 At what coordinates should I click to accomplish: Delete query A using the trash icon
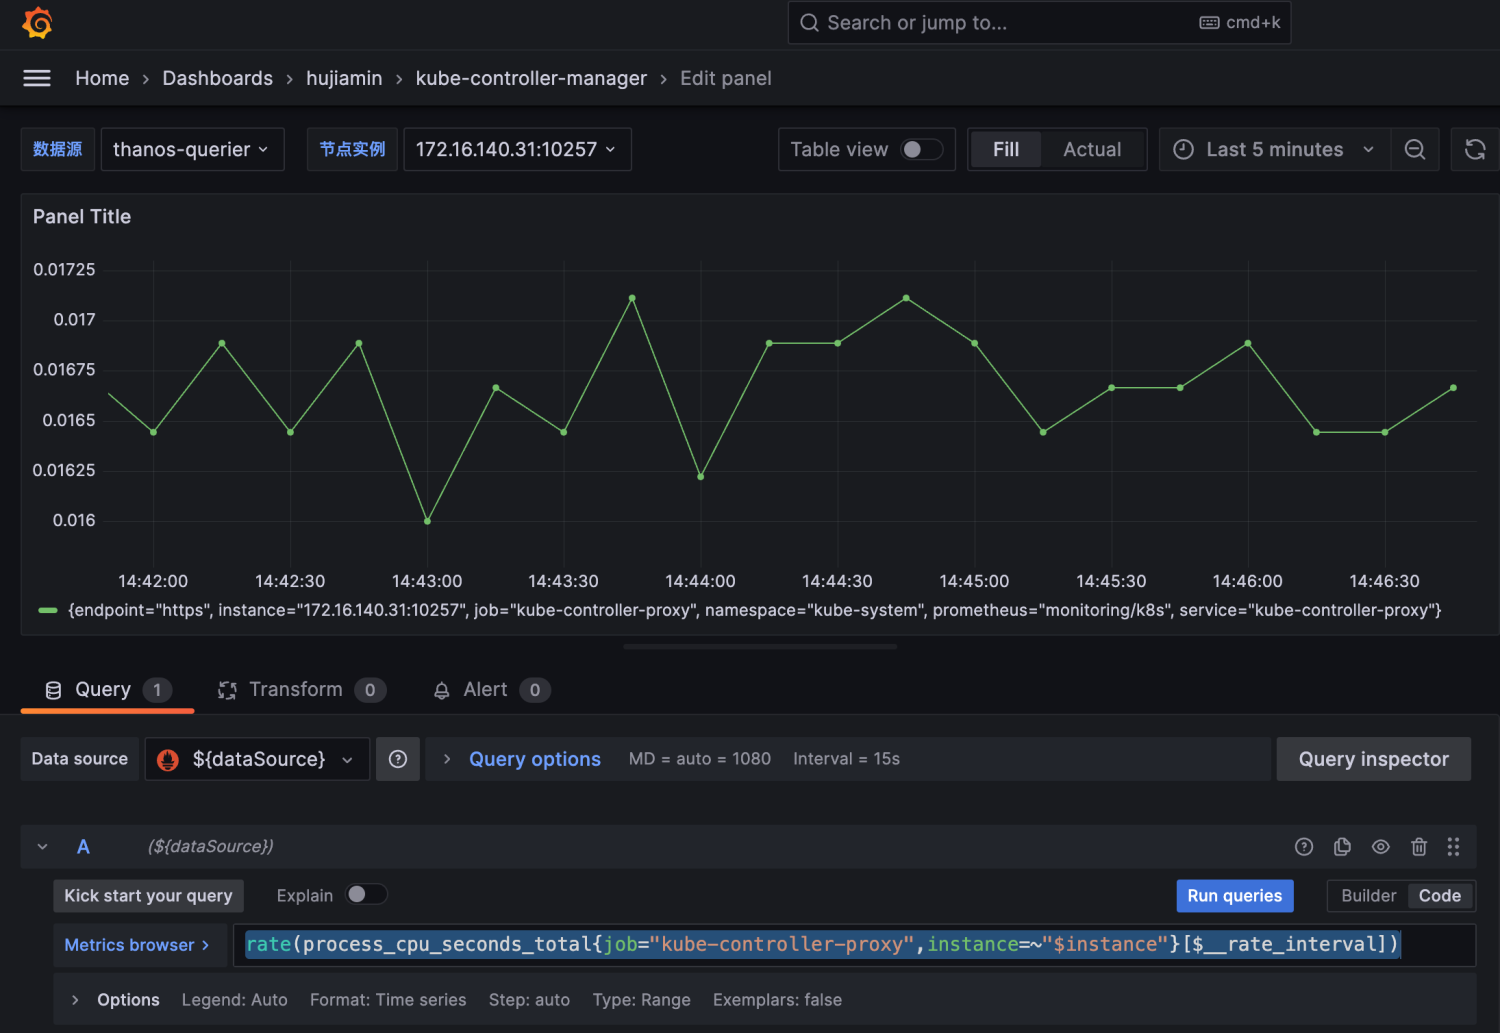click(1418, 847)
